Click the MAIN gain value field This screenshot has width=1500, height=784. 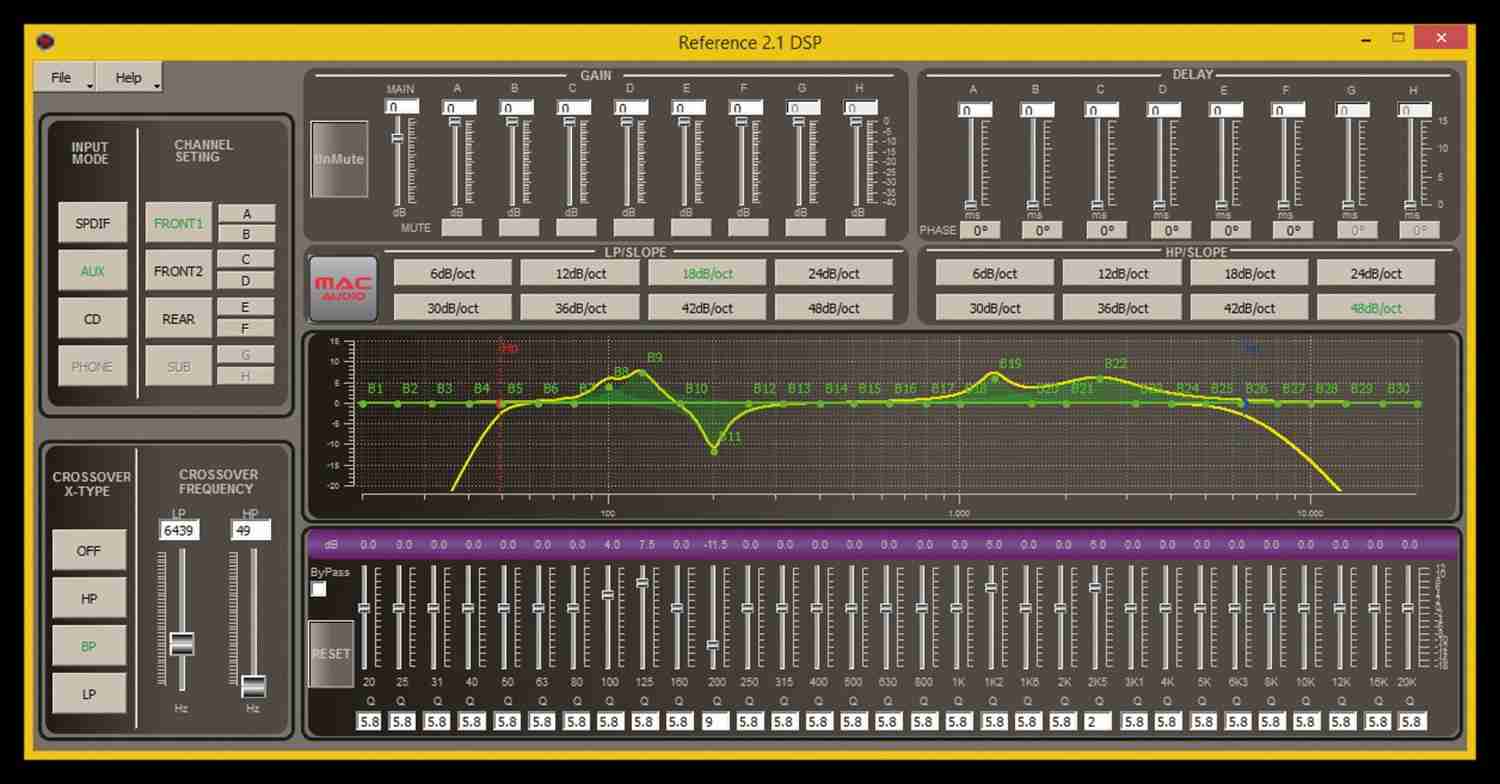click(x=402, y=107)
